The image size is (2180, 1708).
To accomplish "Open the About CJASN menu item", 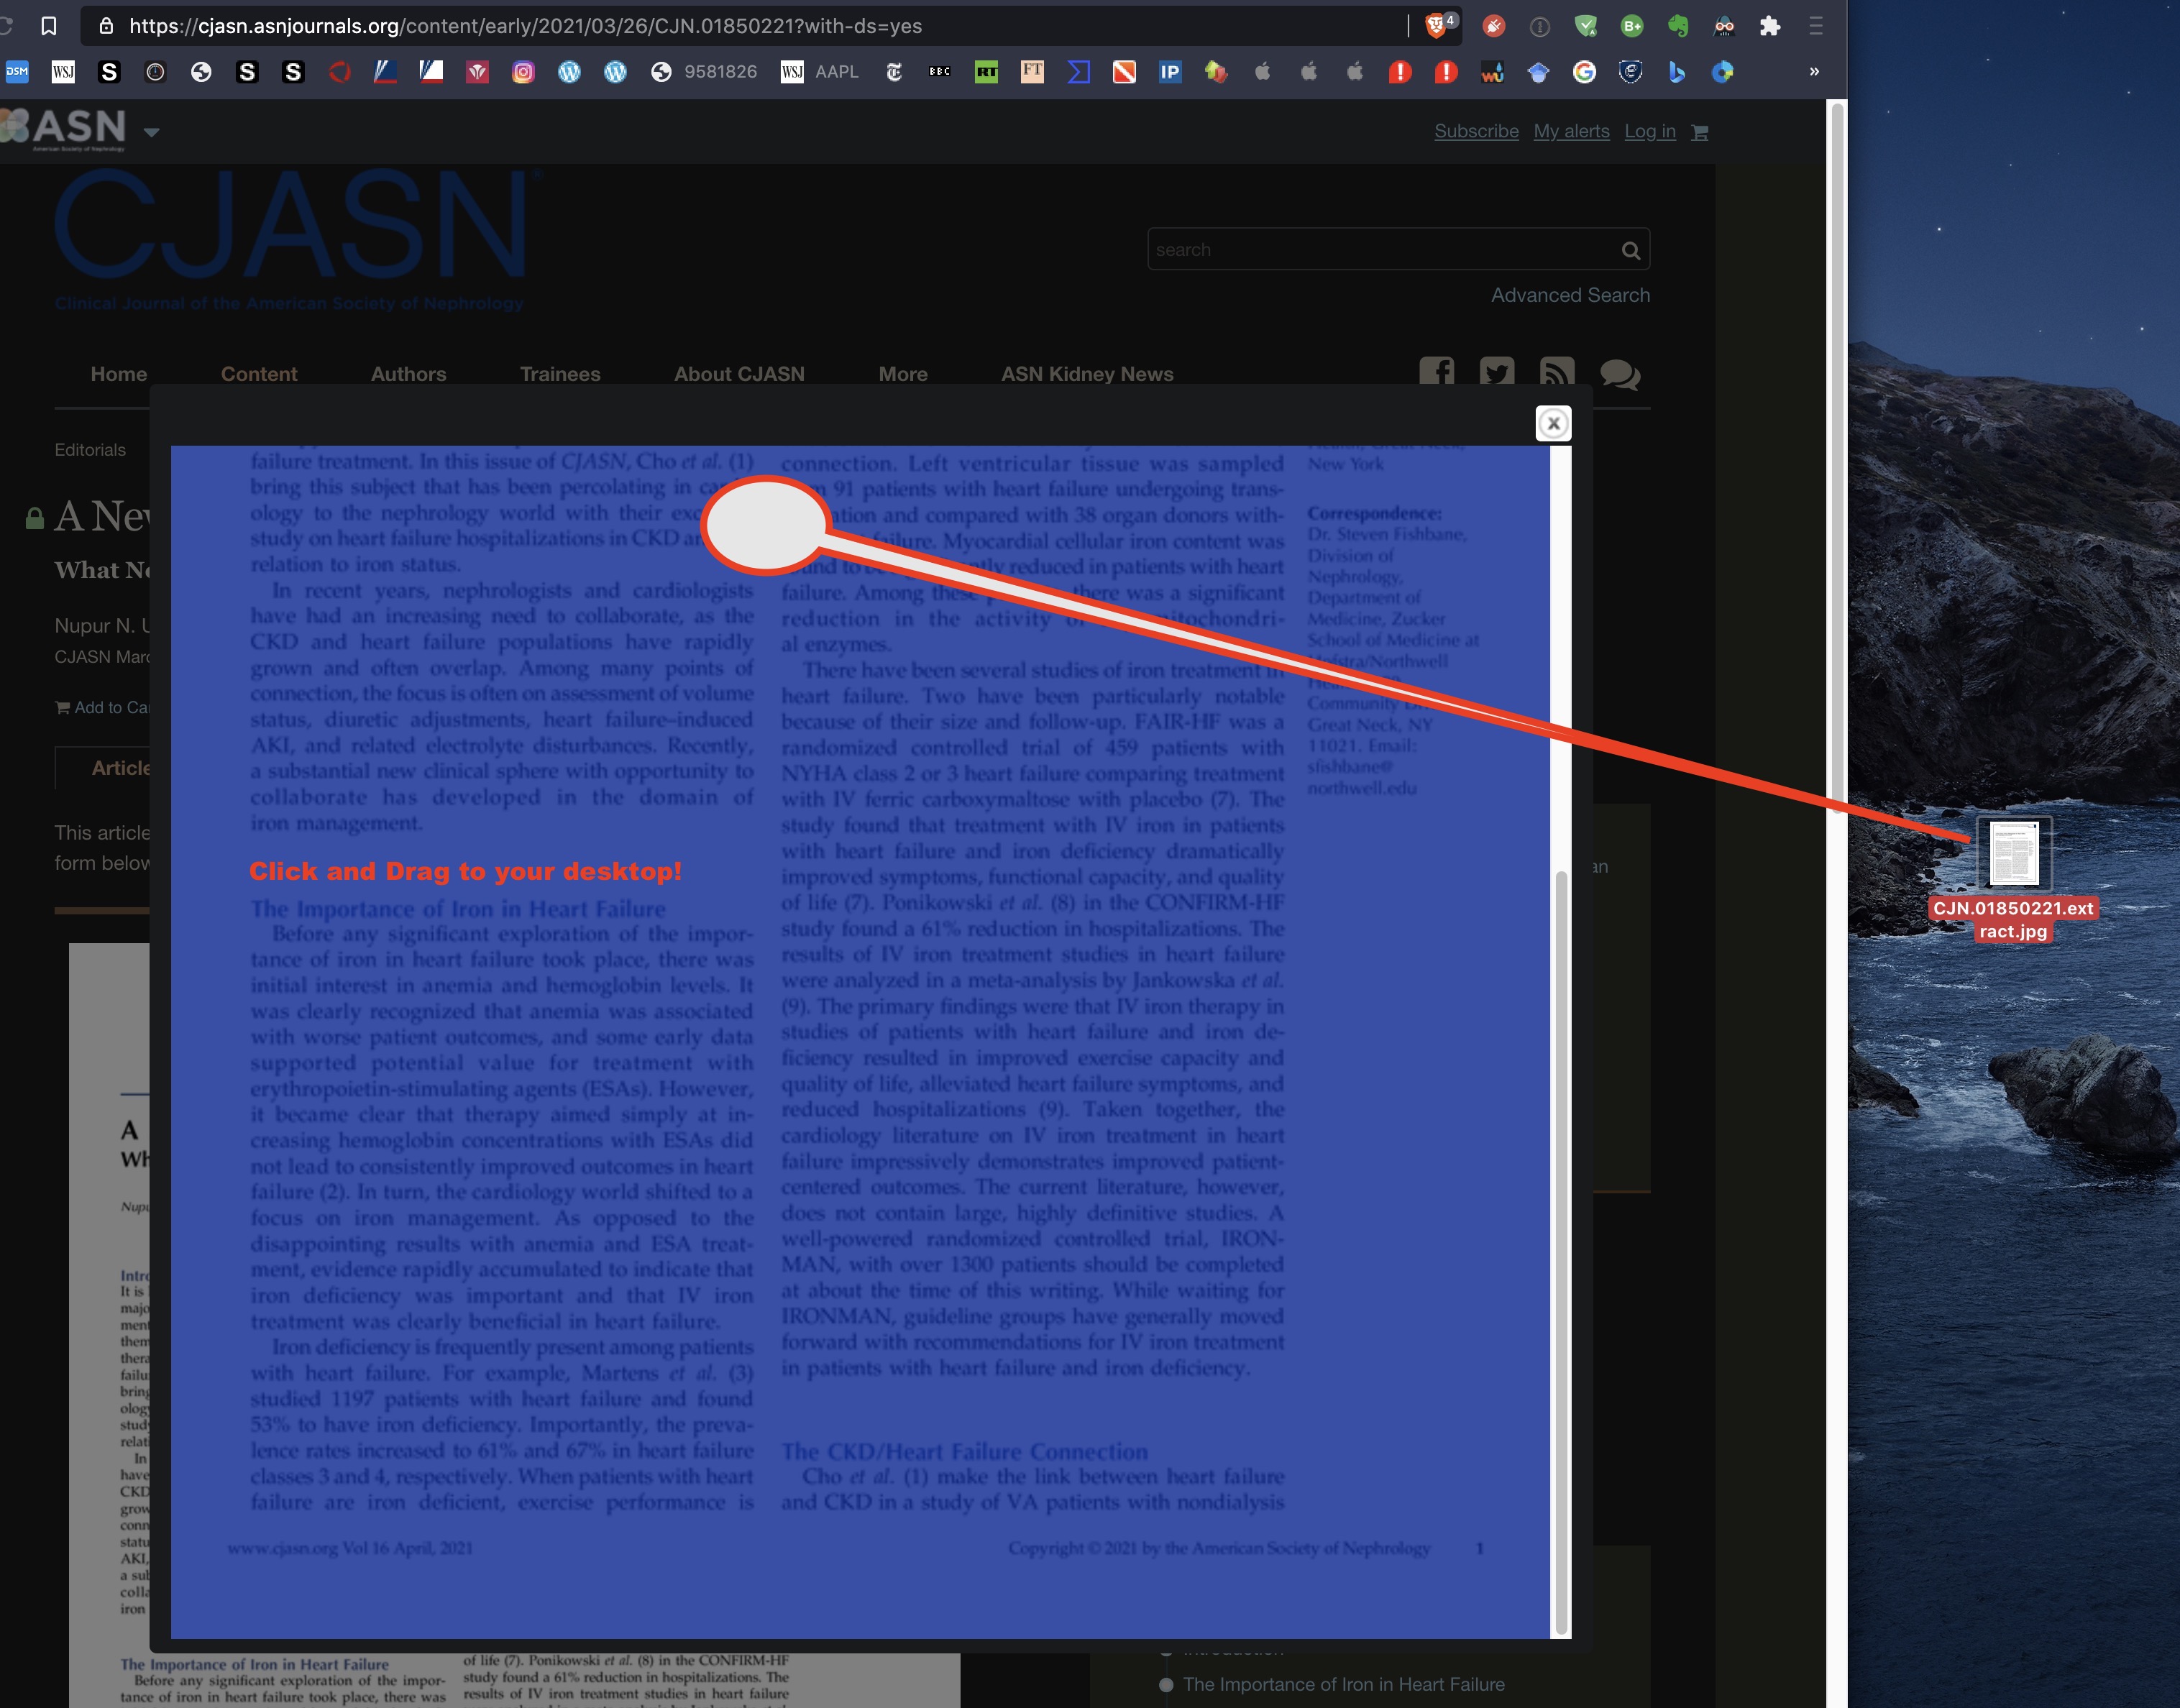I will point(739,374).
